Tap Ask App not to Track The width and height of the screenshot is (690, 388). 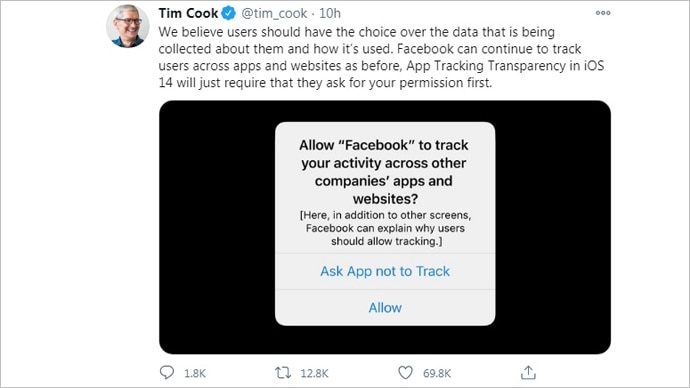[x=385, y=271]
